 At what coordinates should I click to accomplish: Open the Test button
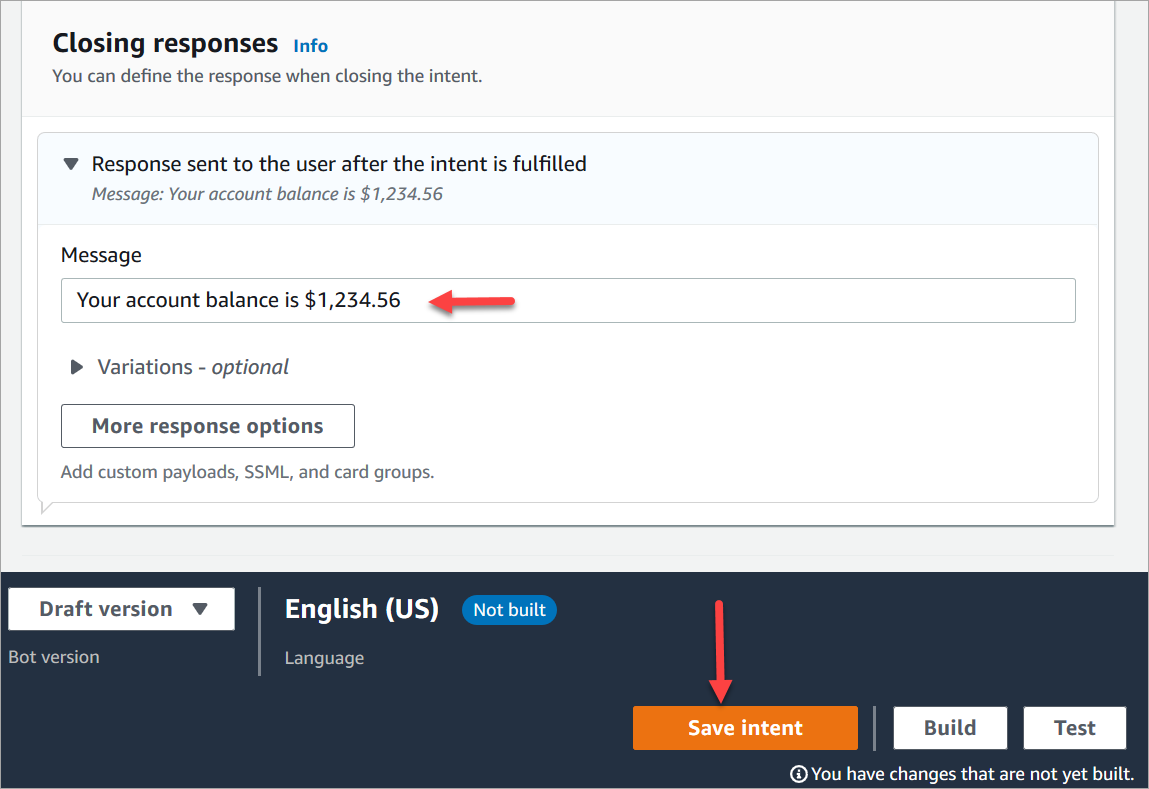[1074, 728]
